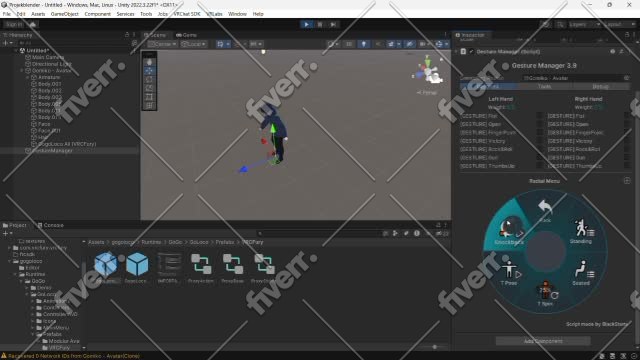Switch to the Console tab
Image resolution: width=640 pixels, height=360 pixels.
tap(51, 225)
